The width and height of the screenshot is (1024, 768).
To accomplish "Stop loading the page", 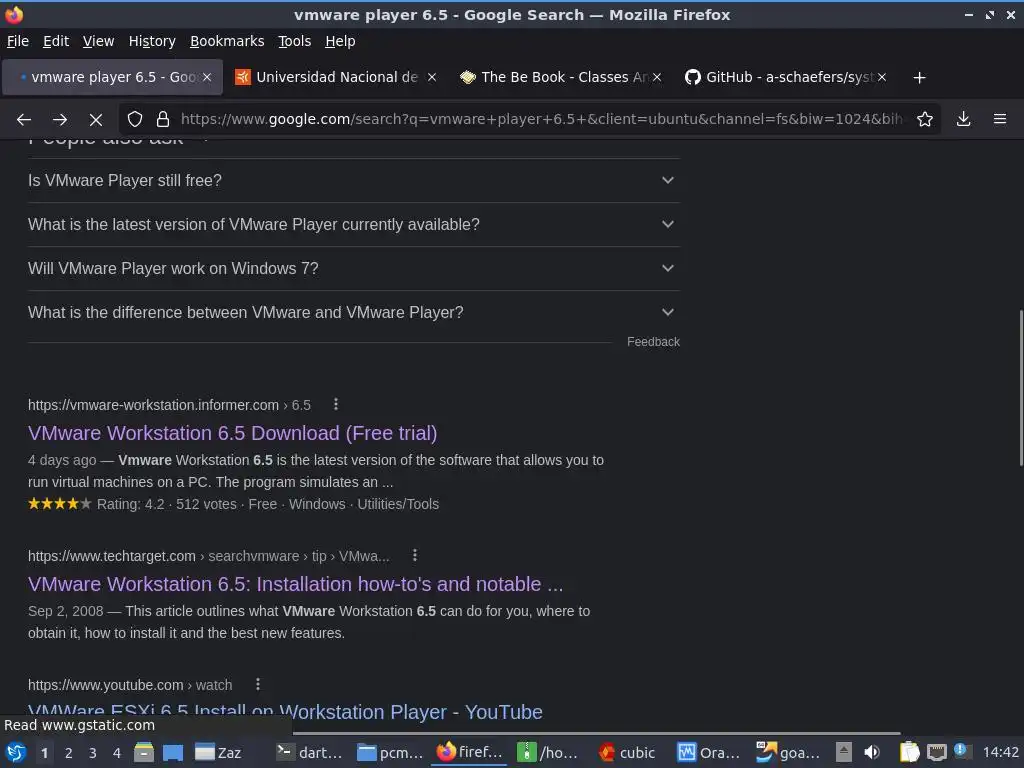I will point(96,120).
